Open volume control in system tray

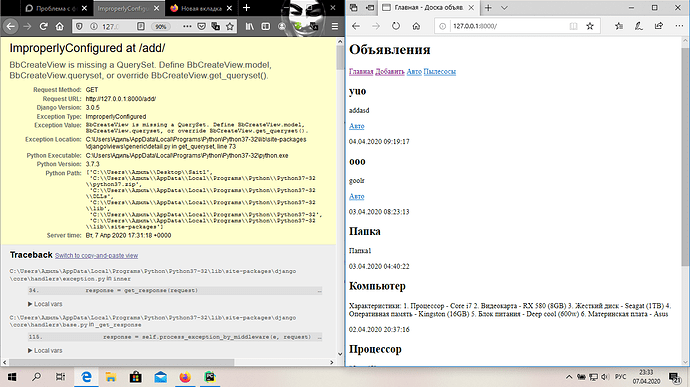pos(605,377)
